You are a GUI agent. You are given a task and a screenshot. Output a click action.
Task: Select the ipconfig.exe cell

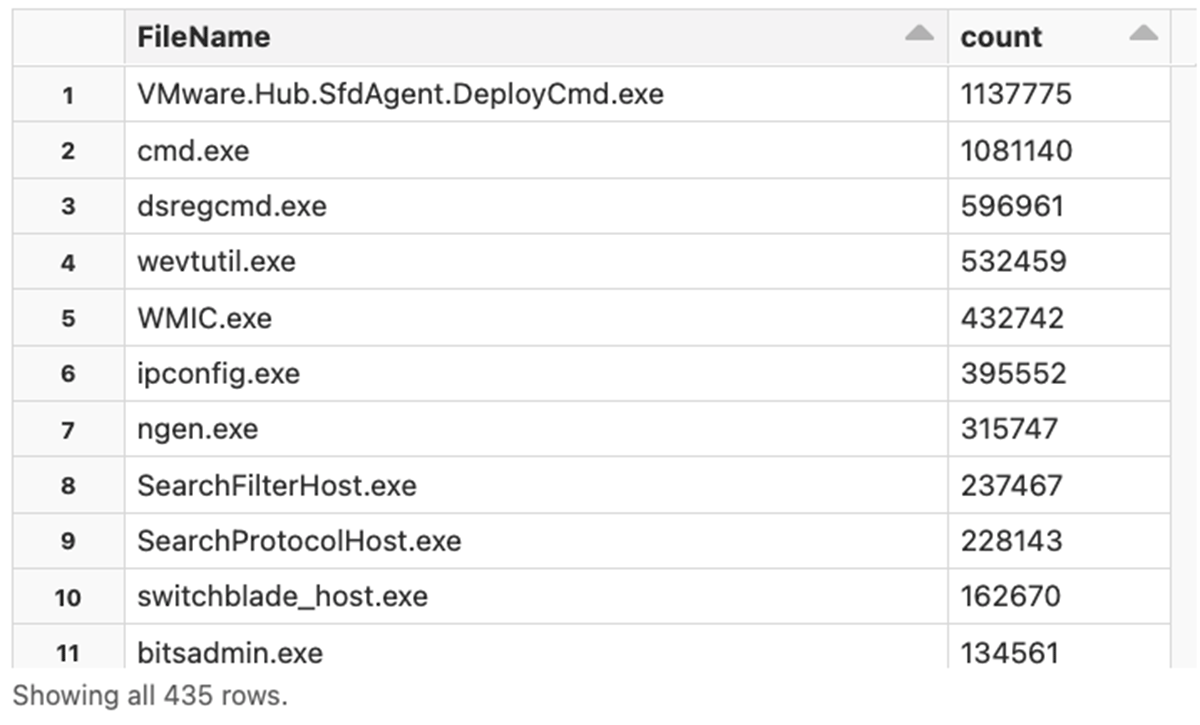click(x=218, y=374)
